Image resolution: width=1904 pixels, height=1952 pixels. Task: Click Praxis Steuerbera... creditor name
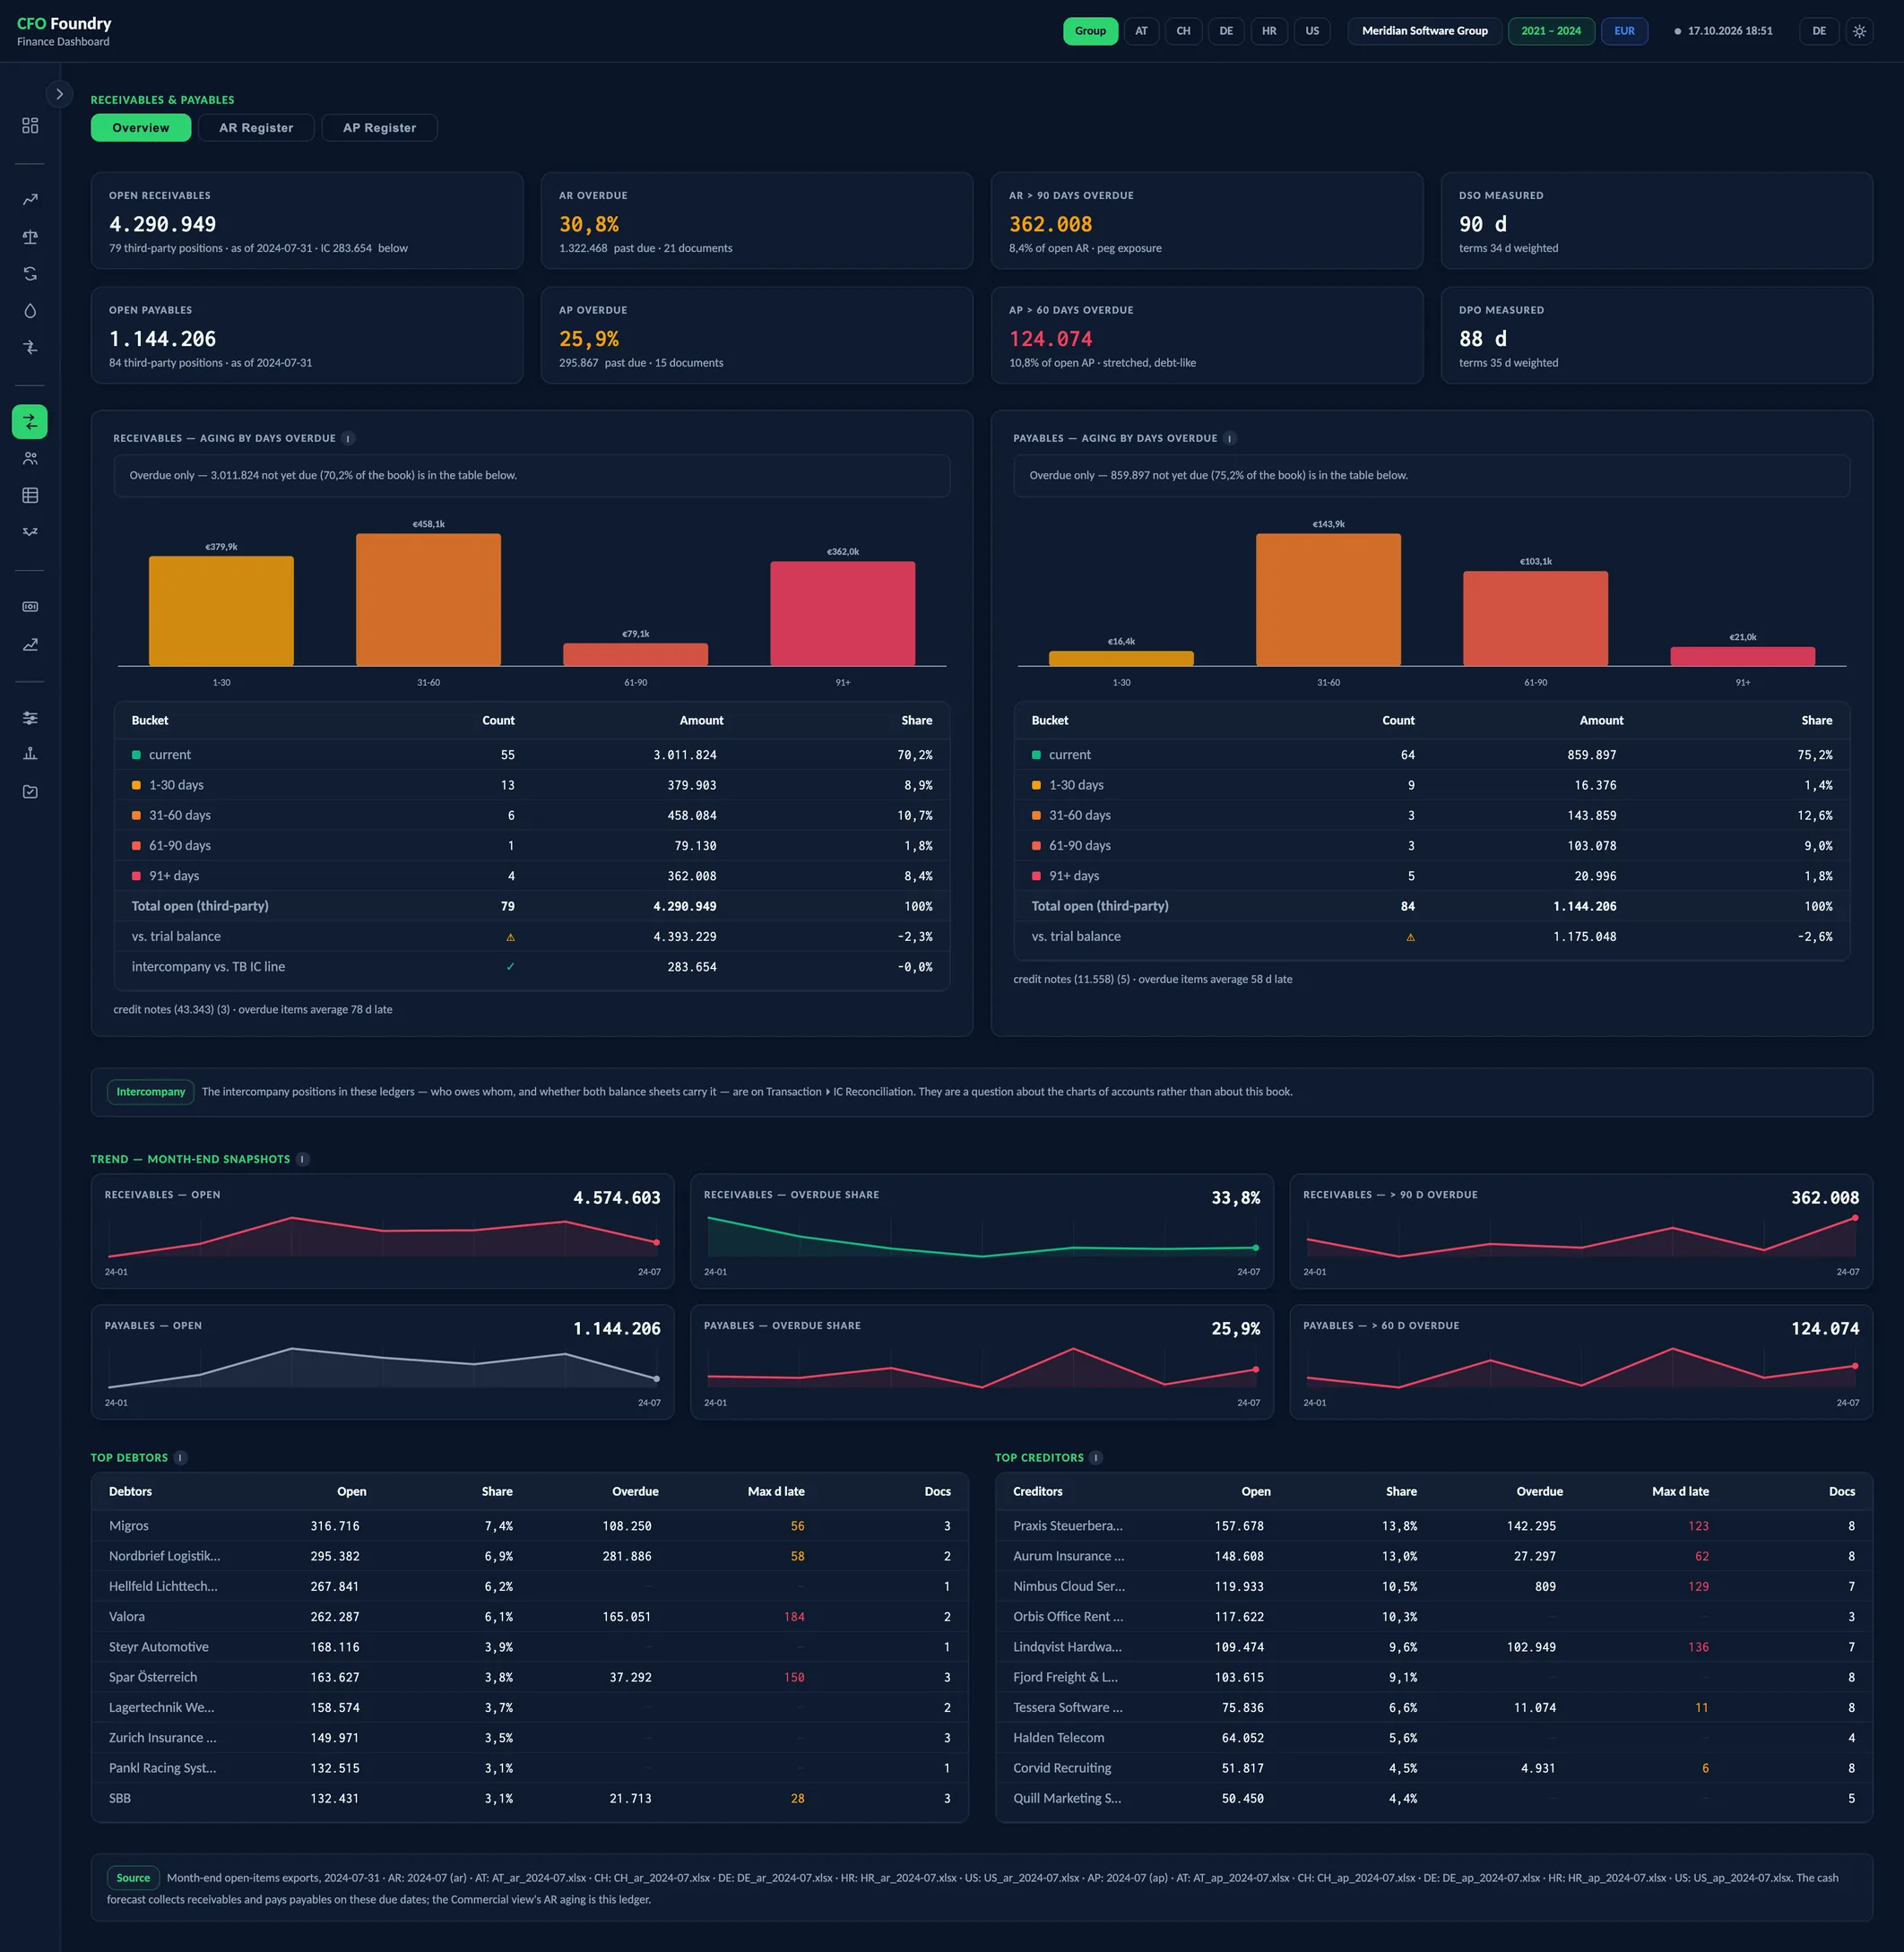(x=1068, y=1526)
